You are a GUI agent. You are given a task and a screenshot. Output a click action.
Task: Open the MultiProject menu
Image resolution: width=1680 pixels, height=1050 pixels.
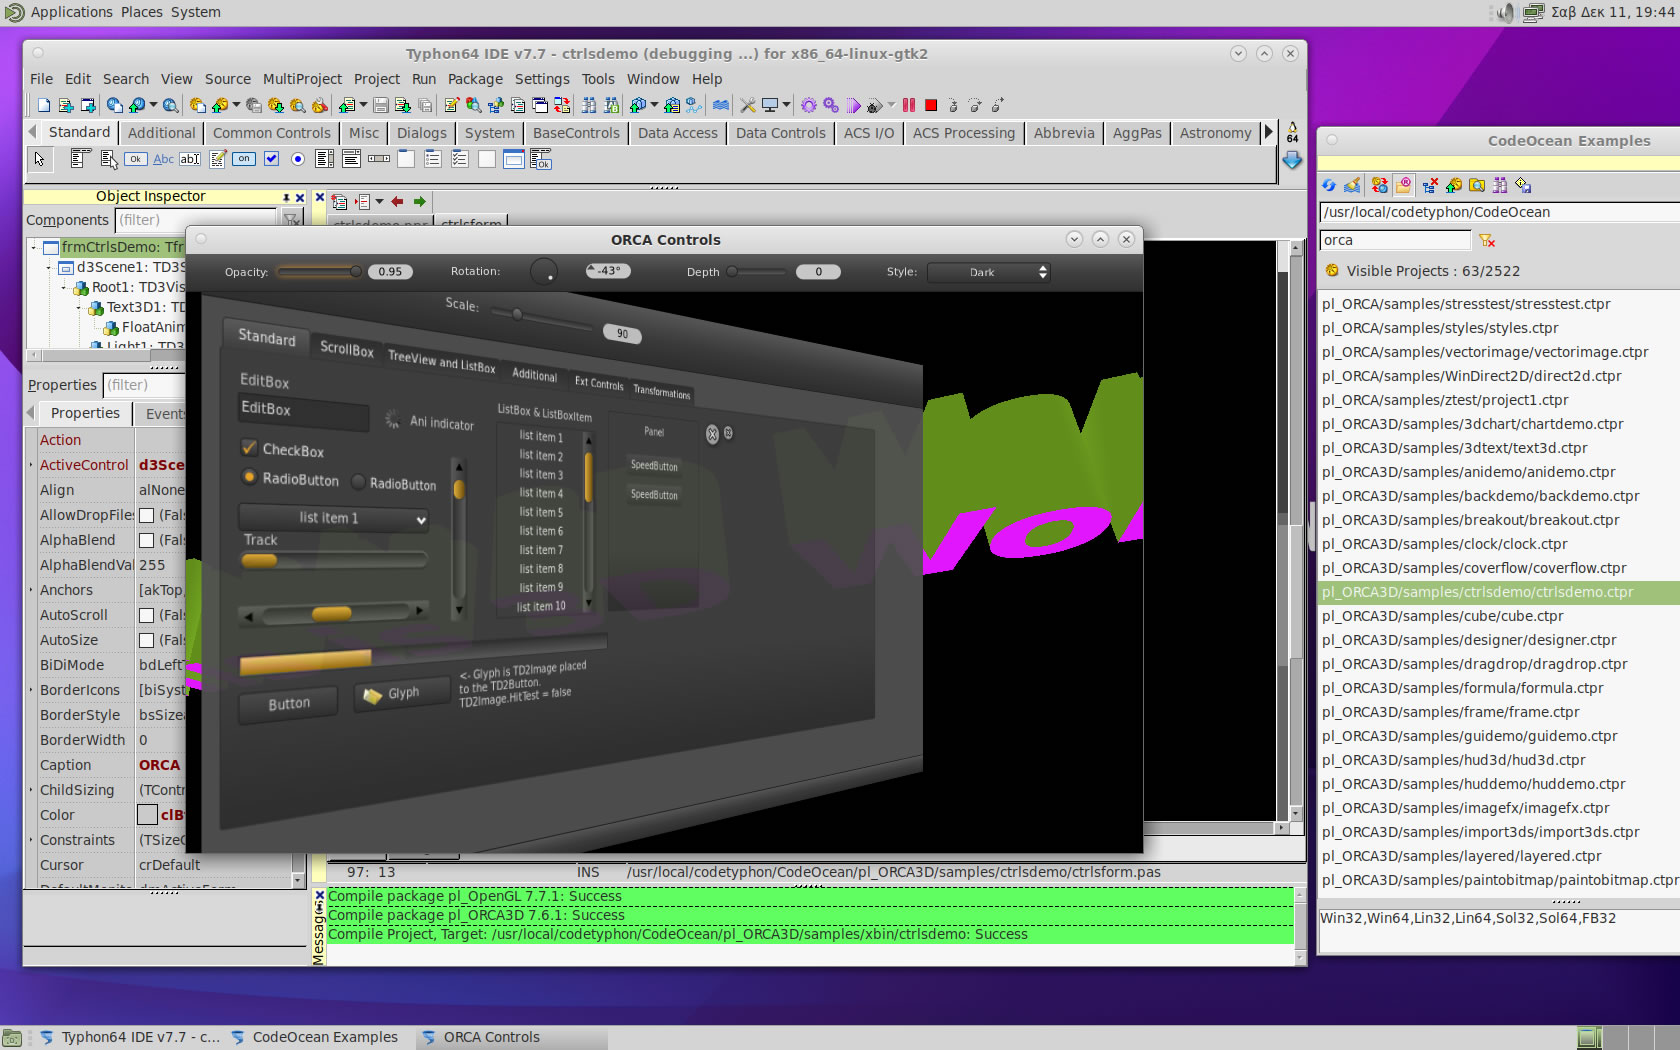tap(302, 79)
